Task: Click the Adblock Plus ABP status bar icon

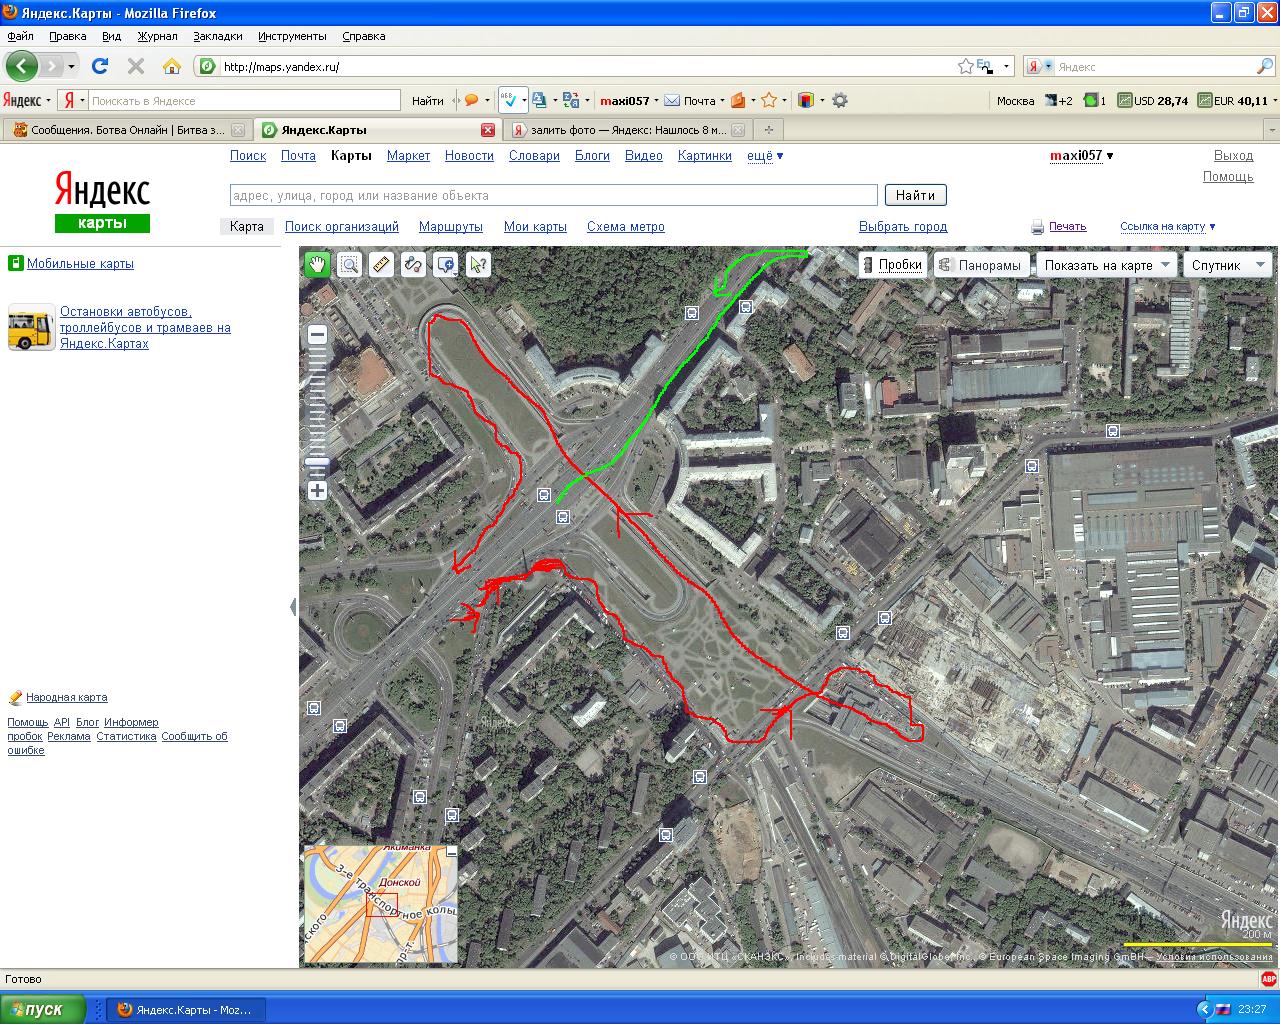Action: (1268, 979)
